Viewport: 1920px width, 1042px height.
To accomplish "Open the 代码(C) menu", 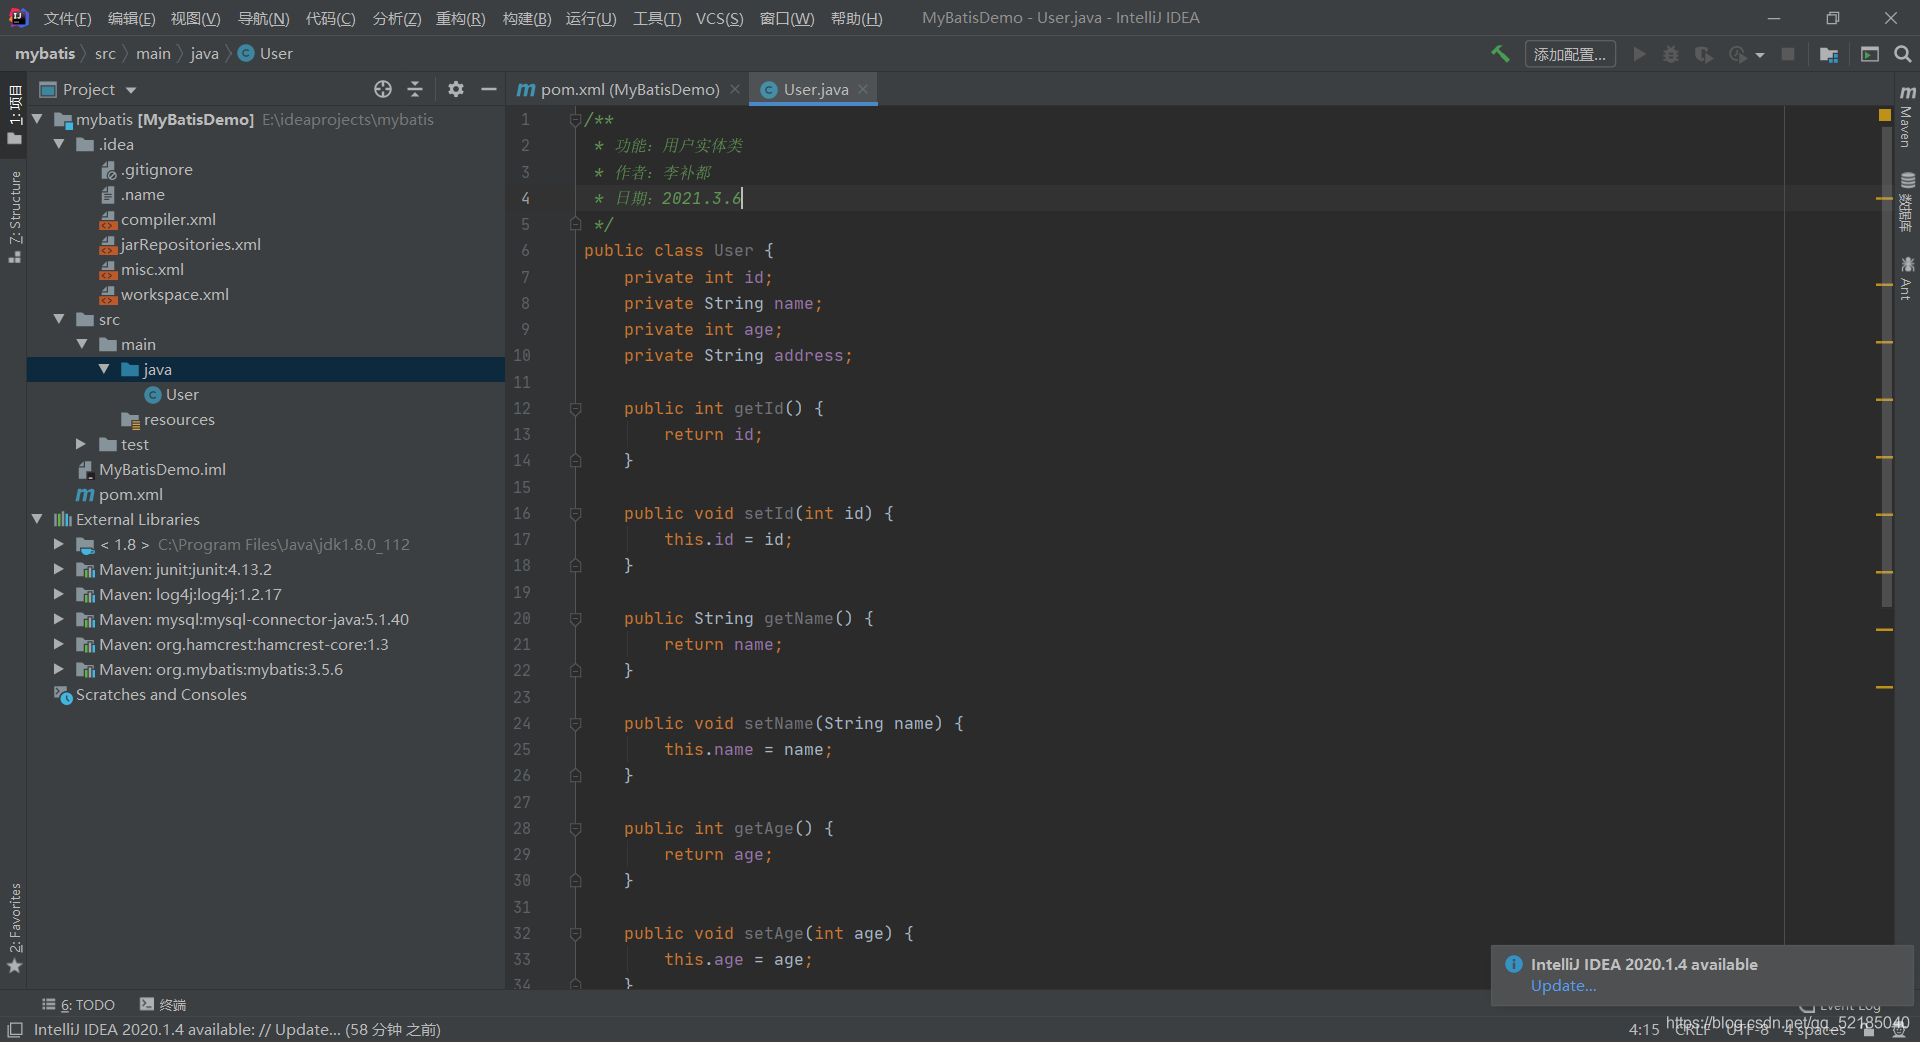I will click(330, 18).
